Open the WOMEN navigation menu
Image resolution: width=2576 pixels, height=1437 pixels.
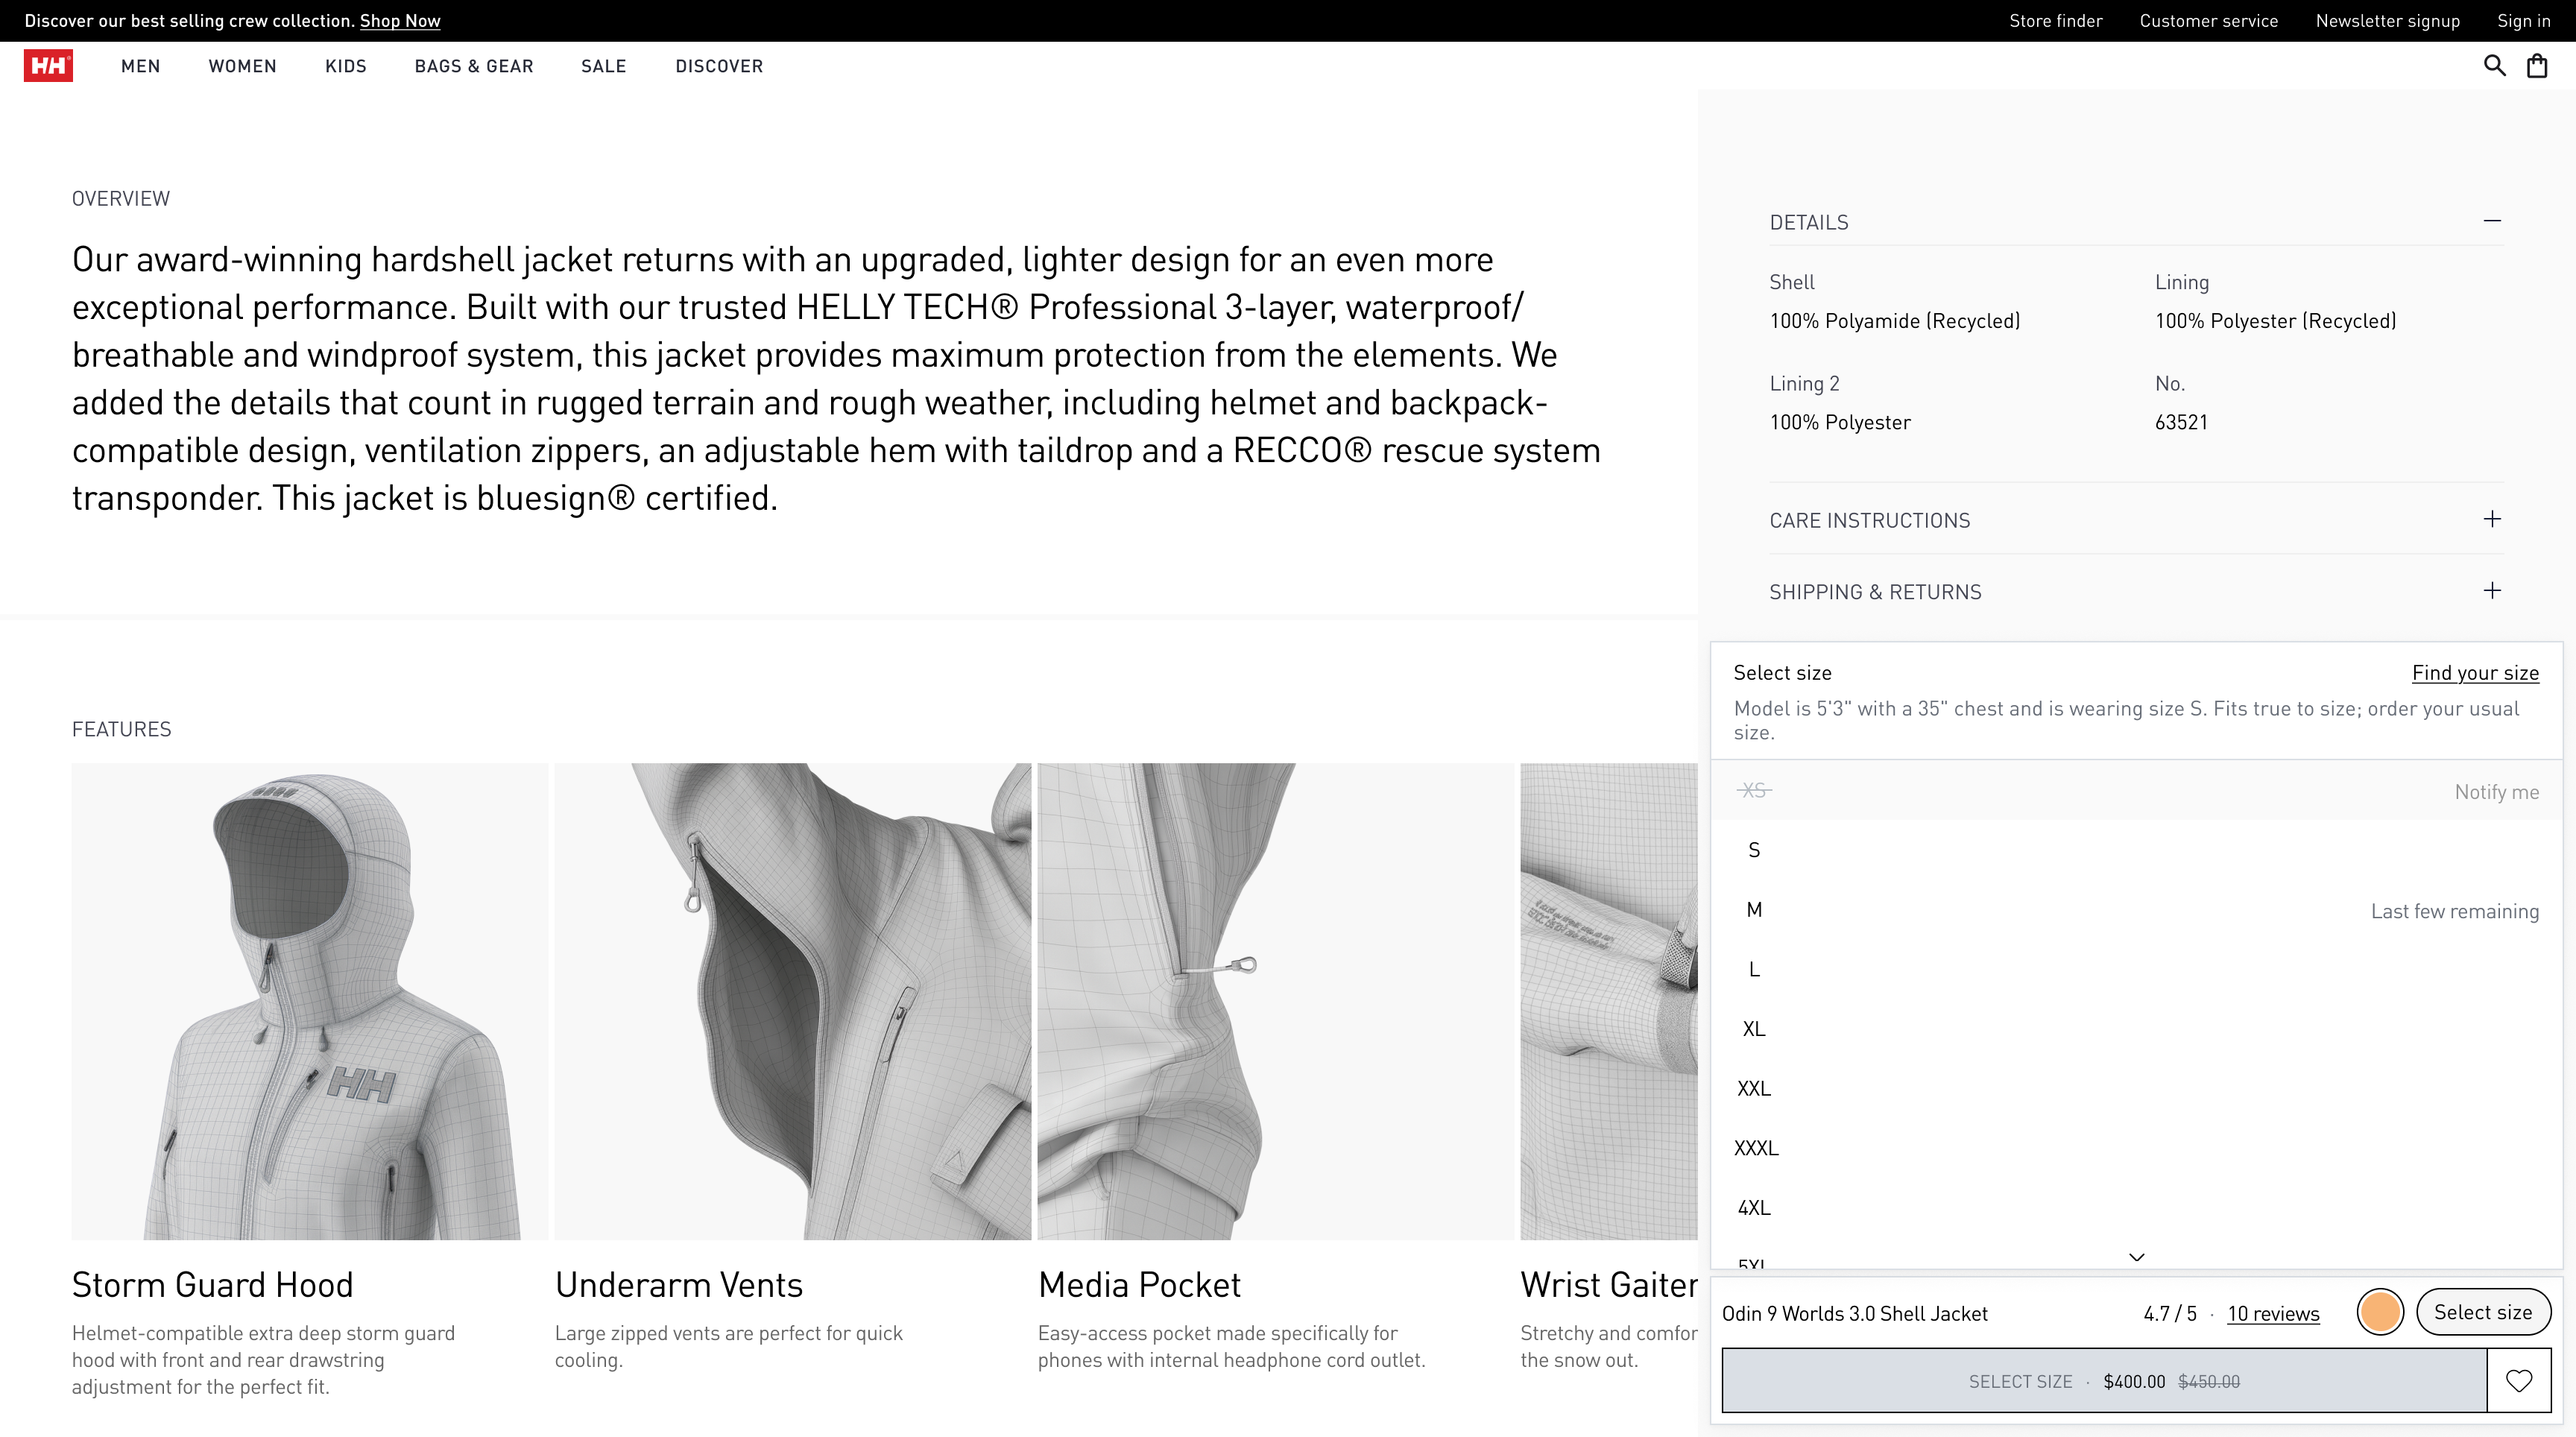[242, 66]
